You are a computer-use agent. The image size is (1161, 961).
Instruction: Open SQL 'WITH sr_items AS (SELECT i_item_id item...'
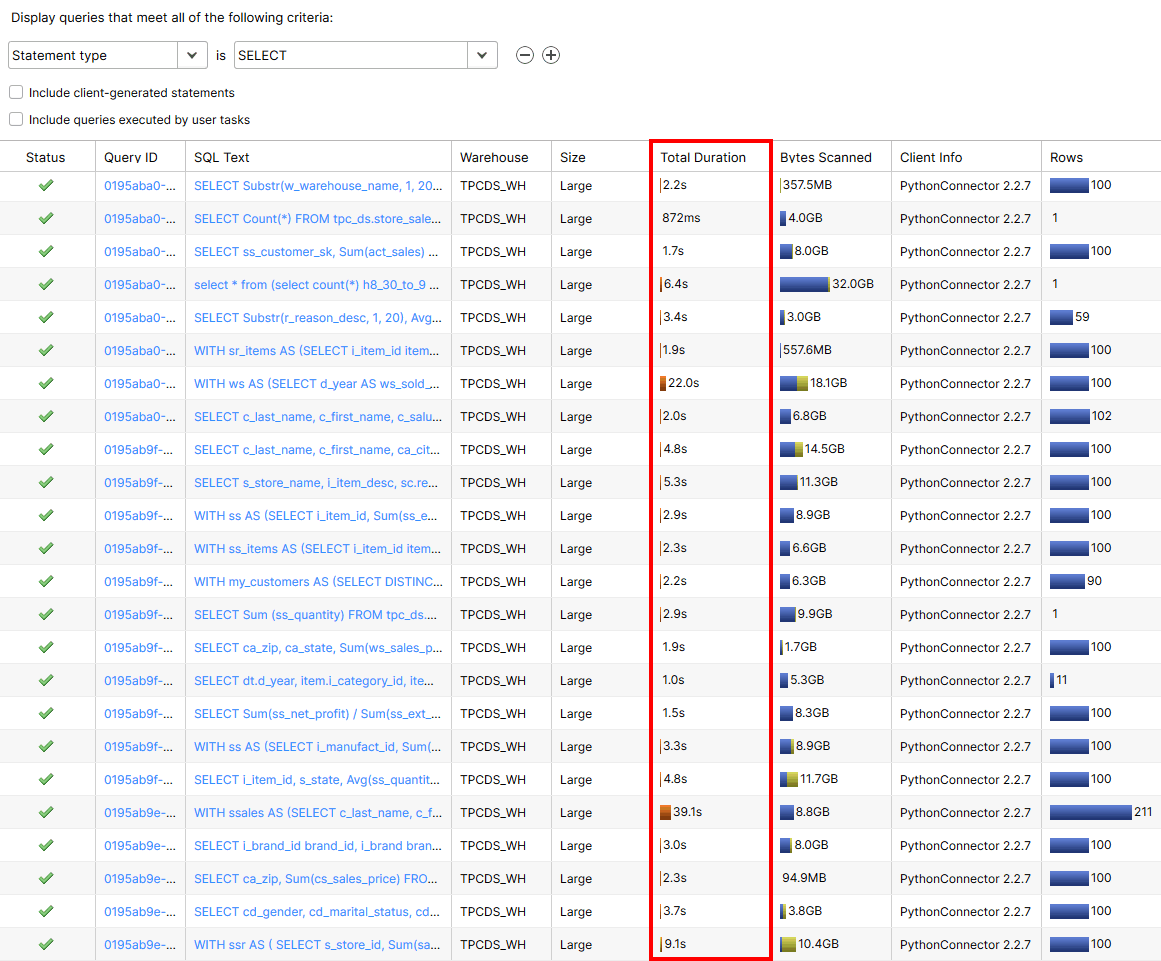pyautogui.click(x=317, y=351)
